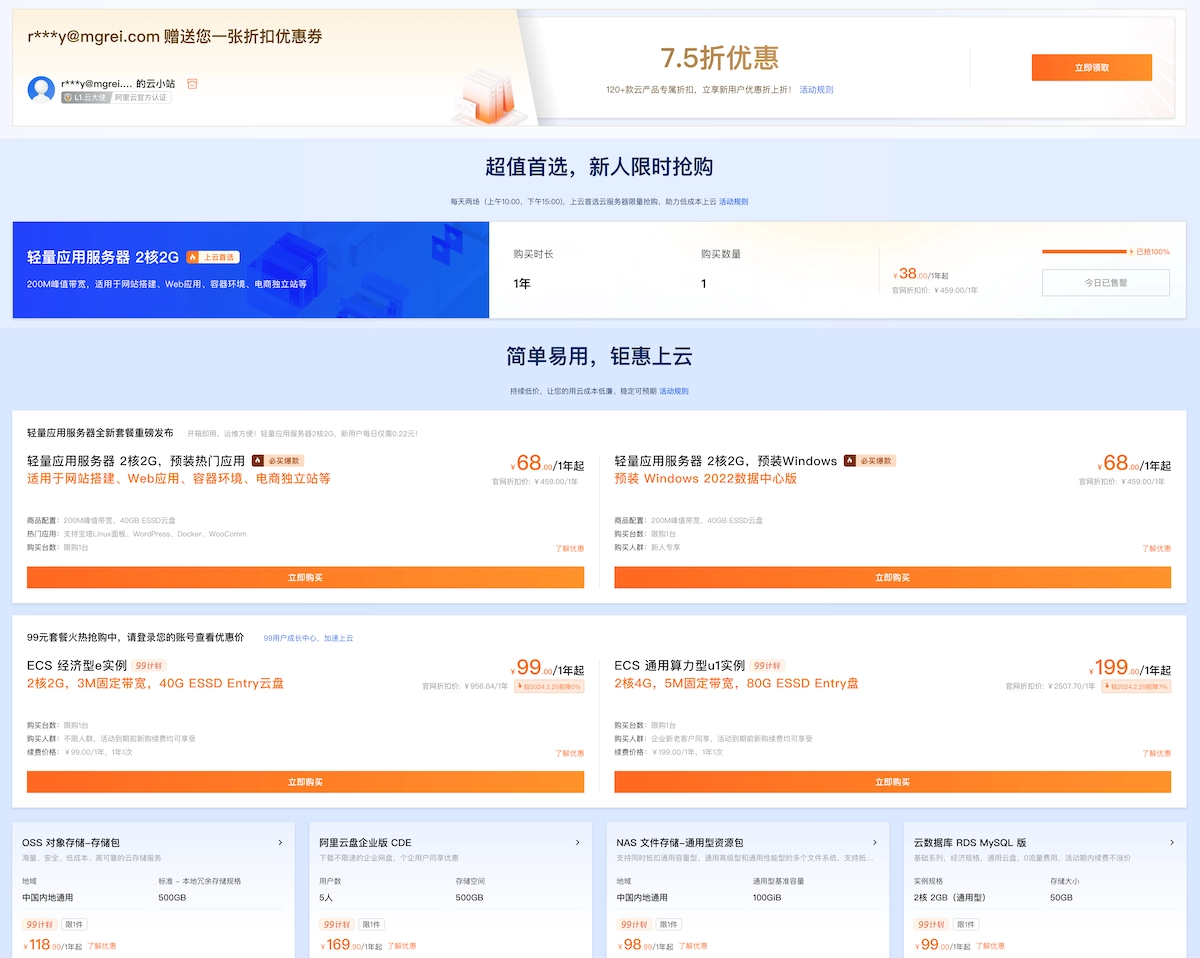Viewport: 1200px width, 958px height.
Task: Buy now ECS 经济型e实例
Action: tap(305, 782)
